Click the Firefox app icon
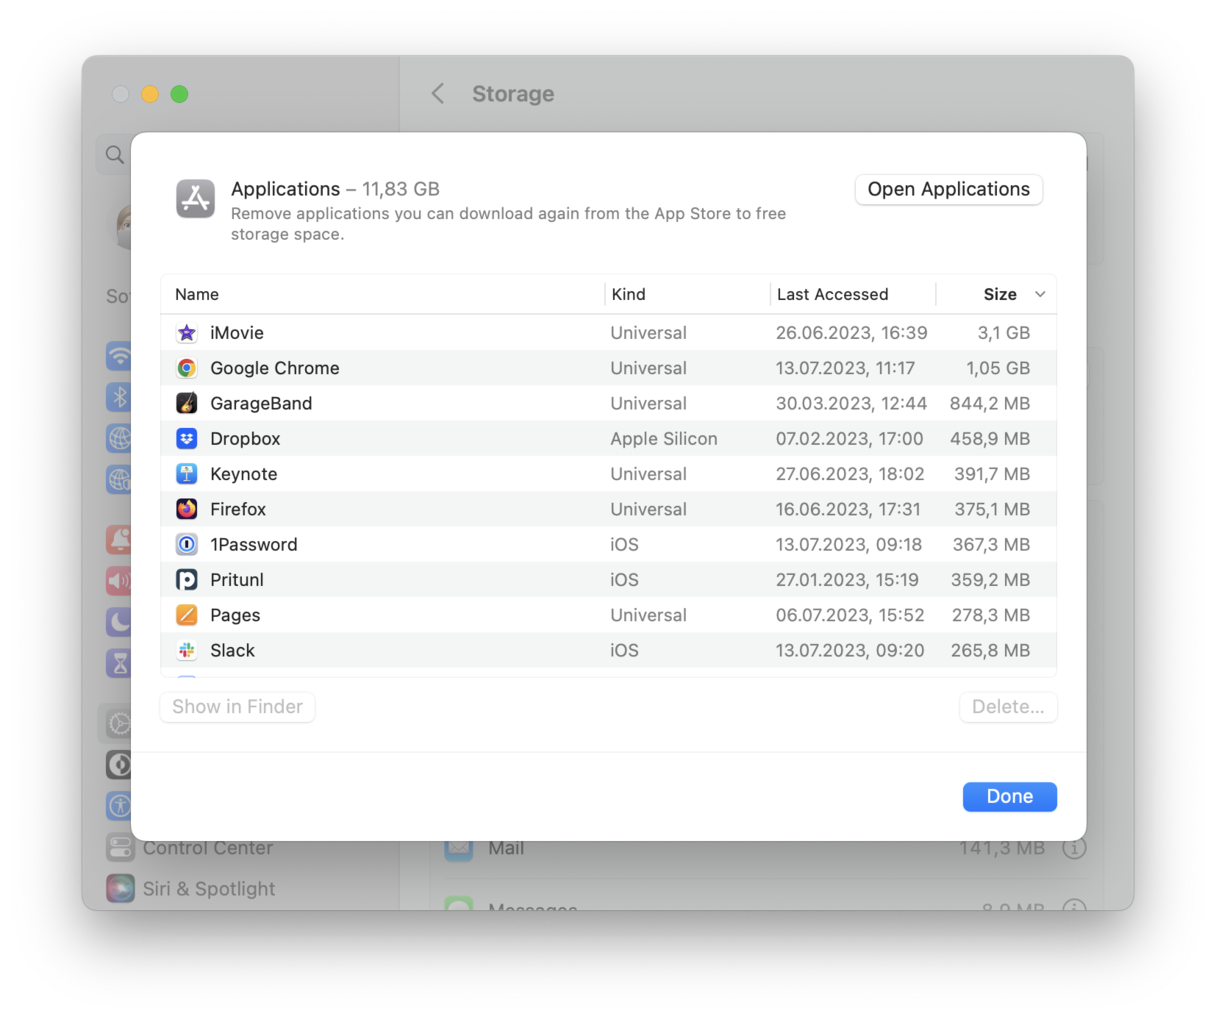1216x1019 pixels. (186, 509)
